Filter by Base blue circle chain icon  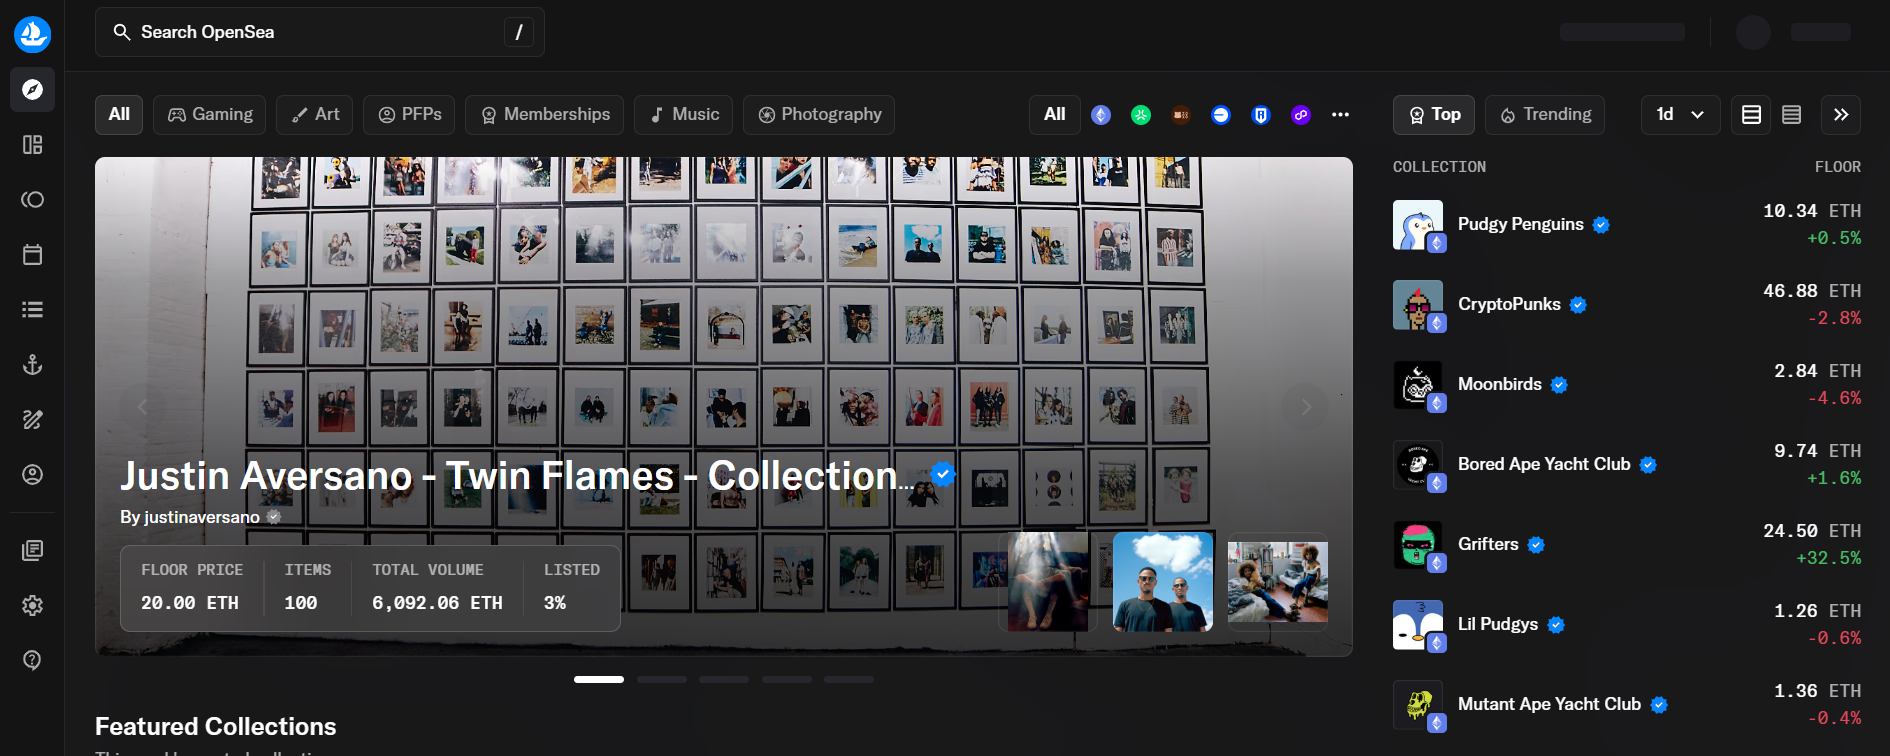[x=1221, y=115]
